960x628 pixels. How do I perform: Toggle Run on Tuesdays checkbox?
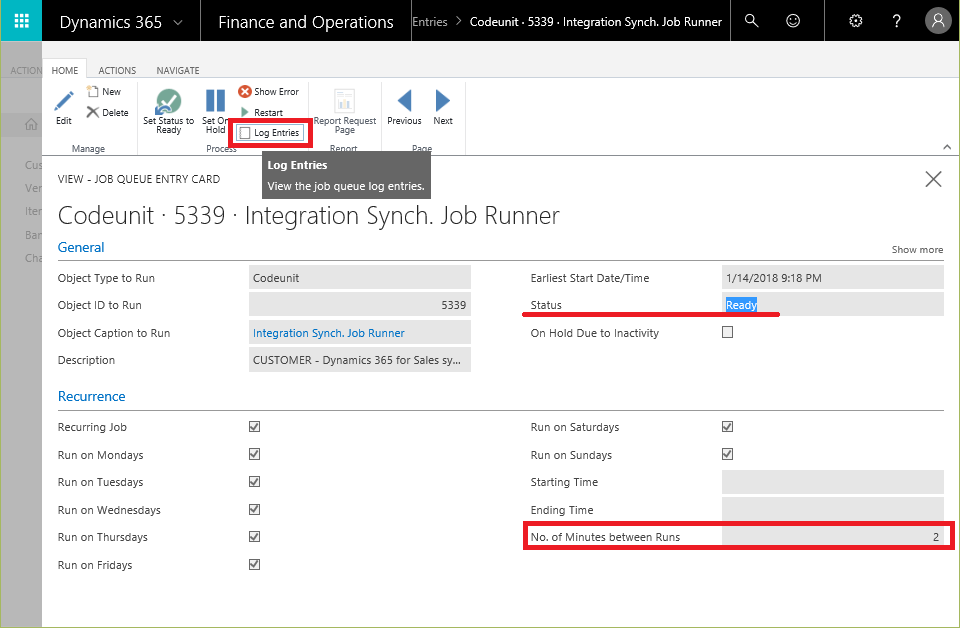pos(254,482)
